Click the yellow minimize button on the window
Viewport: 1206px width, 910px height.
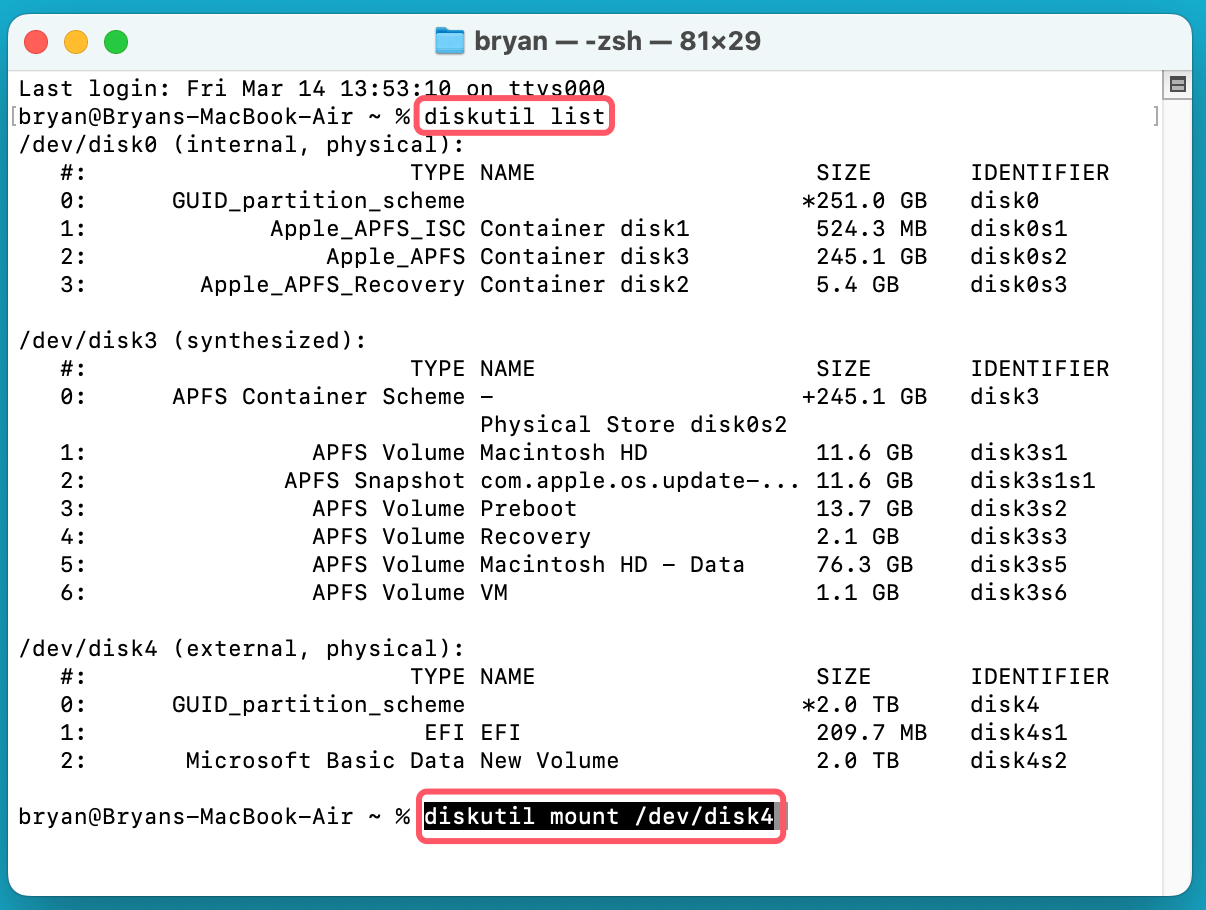coord(76,41)
